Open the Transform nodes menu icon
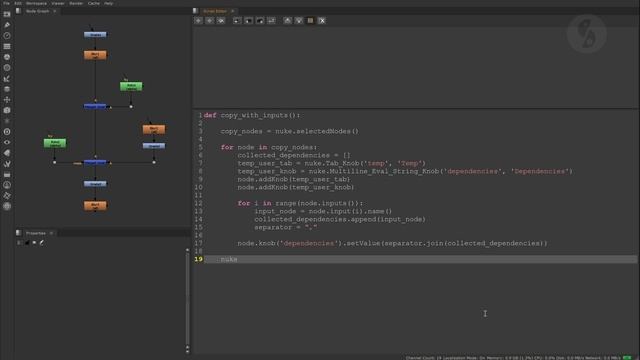Screen dimensions: 640x360 point(7,100)
